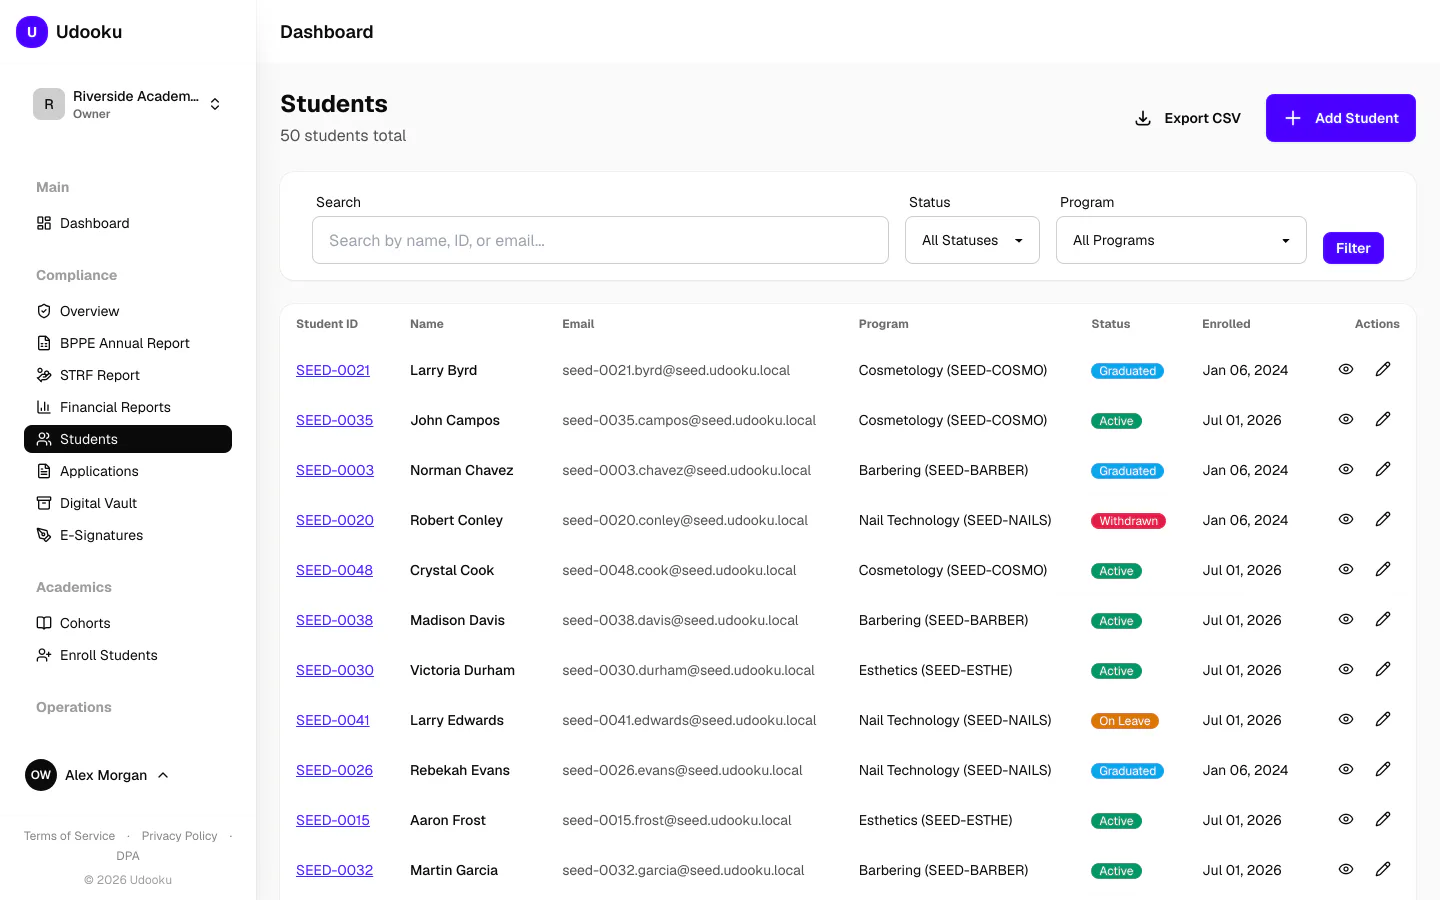Click Robert Conley's Withdrawn status badge
This screenshot has width=1440, height=900.
(x=1128, y=521)
